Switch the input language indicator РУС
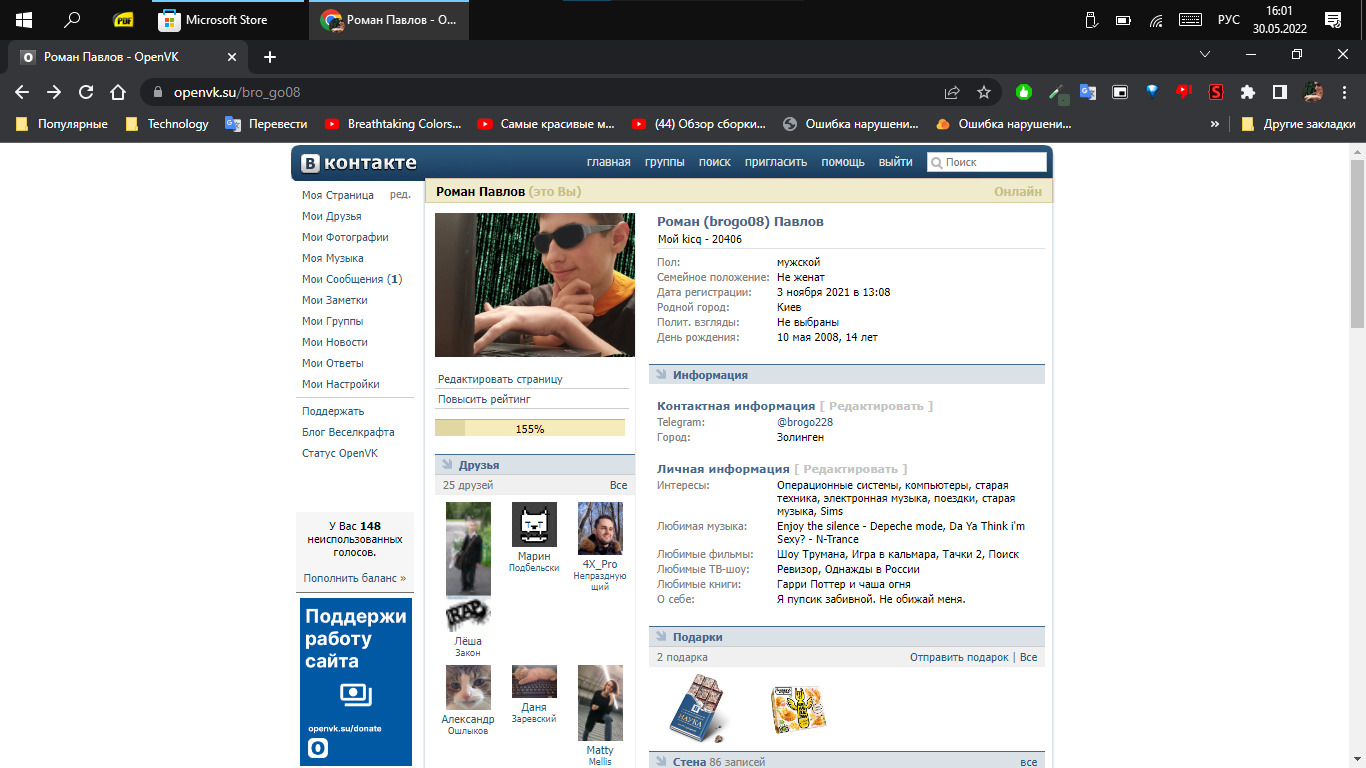Image resolution: width=1366 pixels, height=768 pixels. pos(1229,20)
